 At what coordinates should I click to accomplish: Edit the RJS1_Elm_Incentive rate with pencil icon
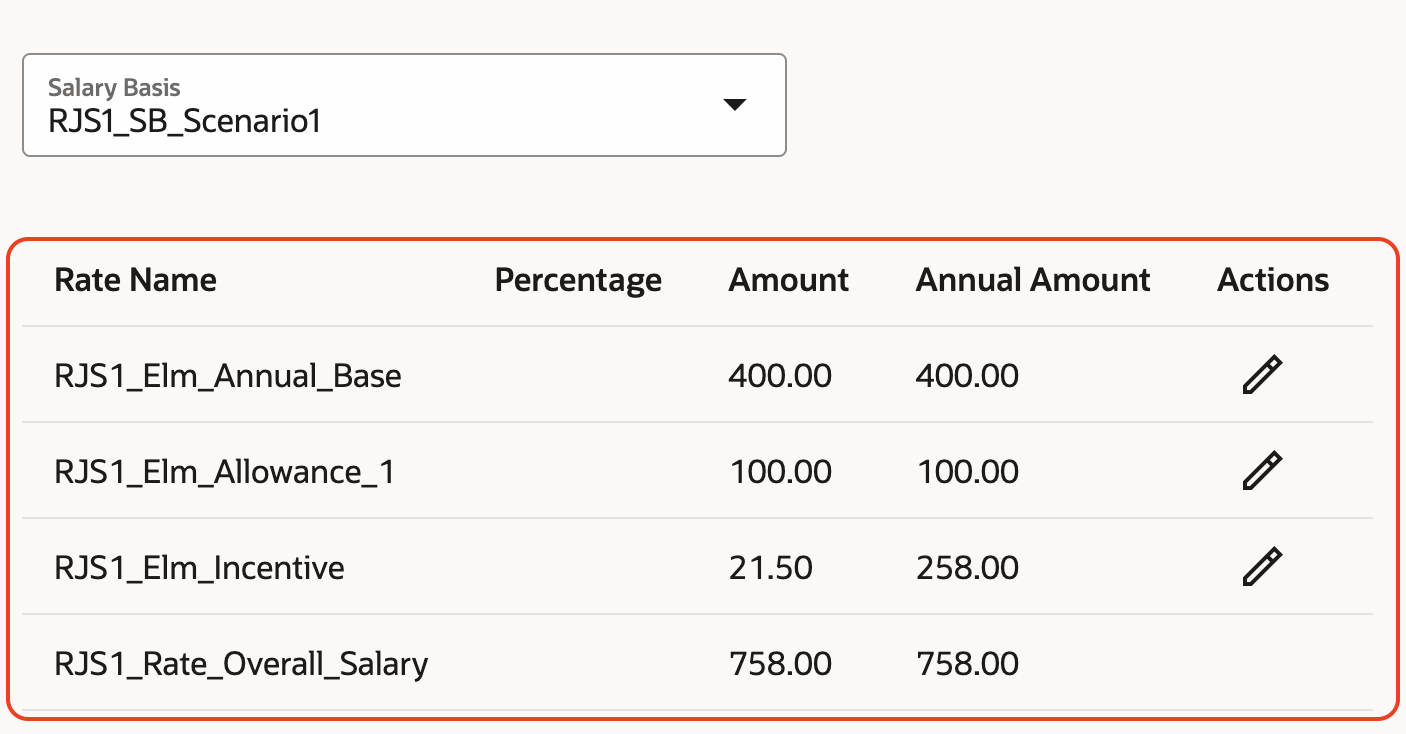[x=1262, y=567]
